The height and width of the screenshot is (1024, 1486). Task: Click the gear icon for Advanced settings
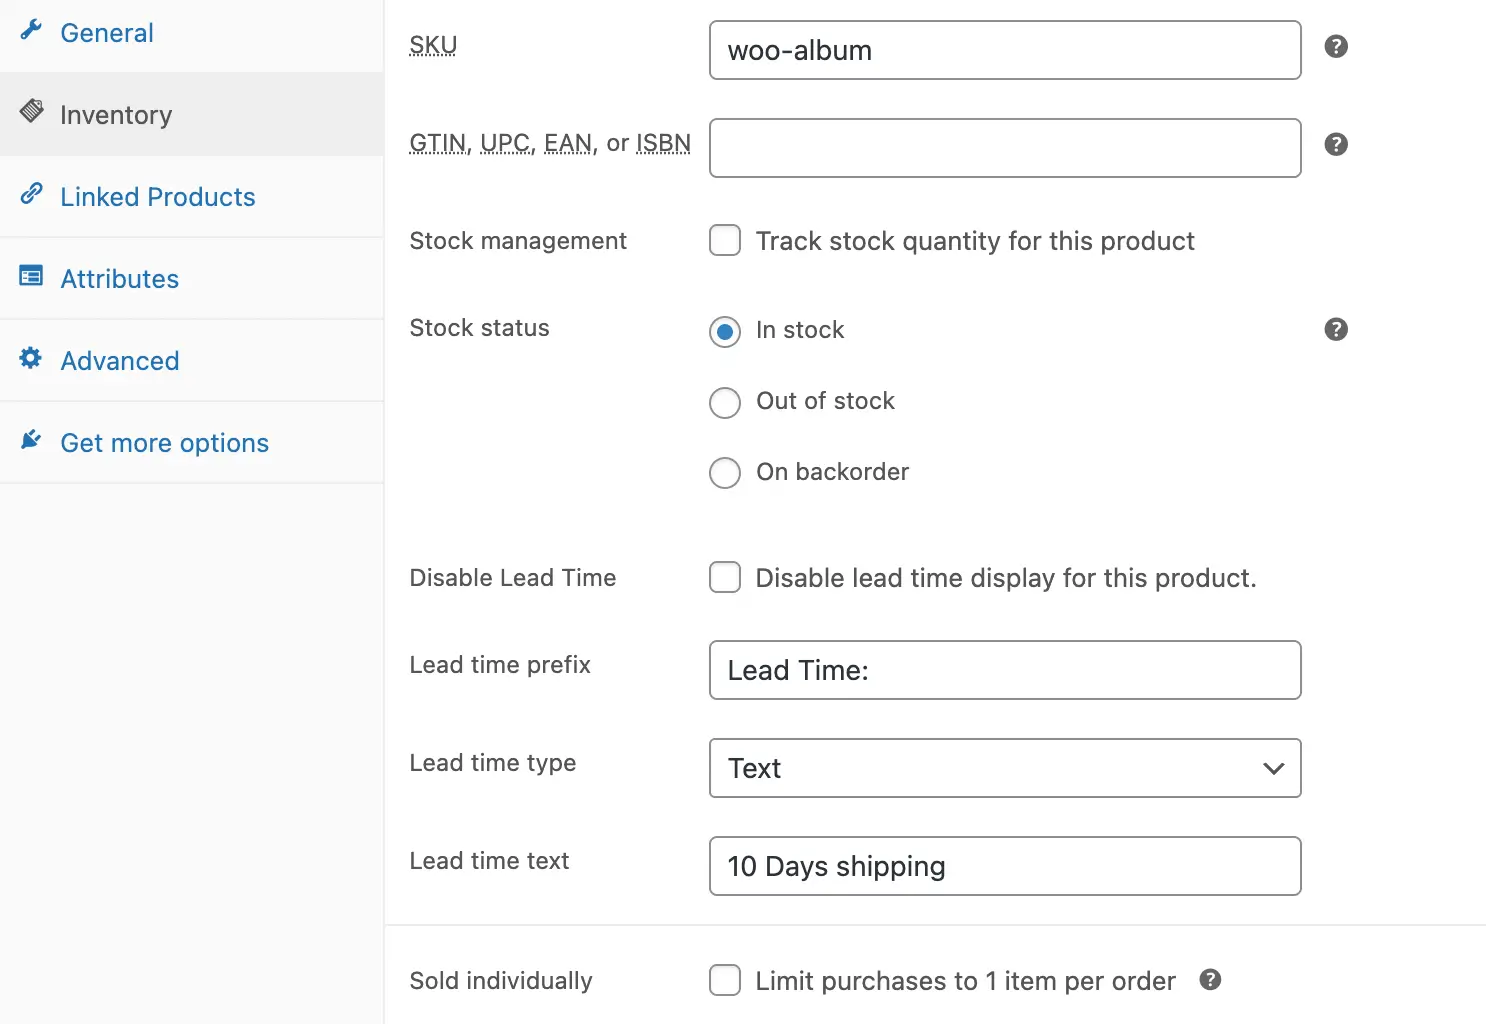(x=29, y=358)
